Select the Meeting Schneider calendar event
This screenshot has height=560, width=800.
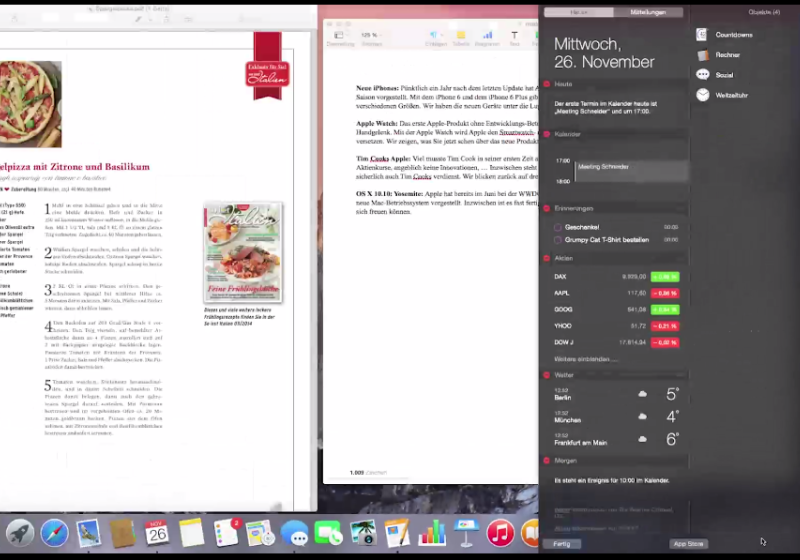(x=632, y=171)
